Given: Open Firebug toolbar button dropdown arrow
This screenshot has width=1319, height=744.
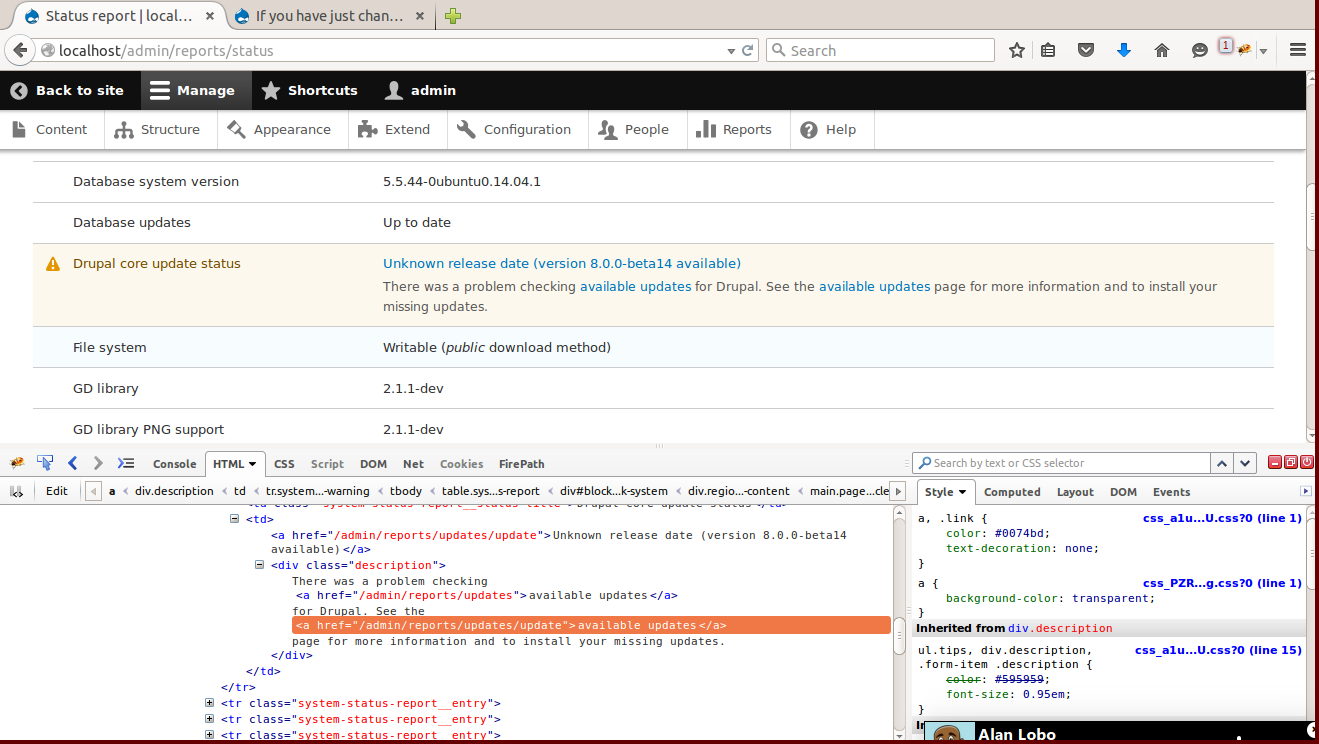Looking at the screenshot, I should [1264, 51].
